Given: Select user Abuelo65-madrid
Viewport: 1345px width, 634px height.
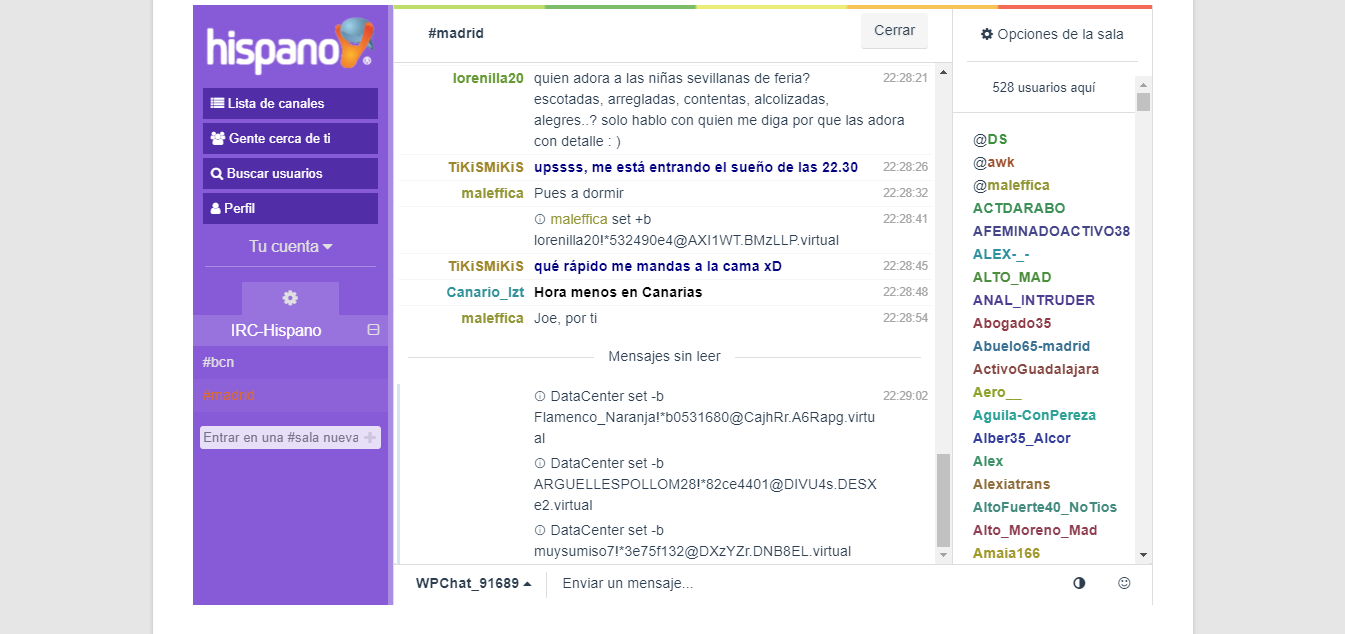Looking at the screenshot, I should (x=1031, y=346).
